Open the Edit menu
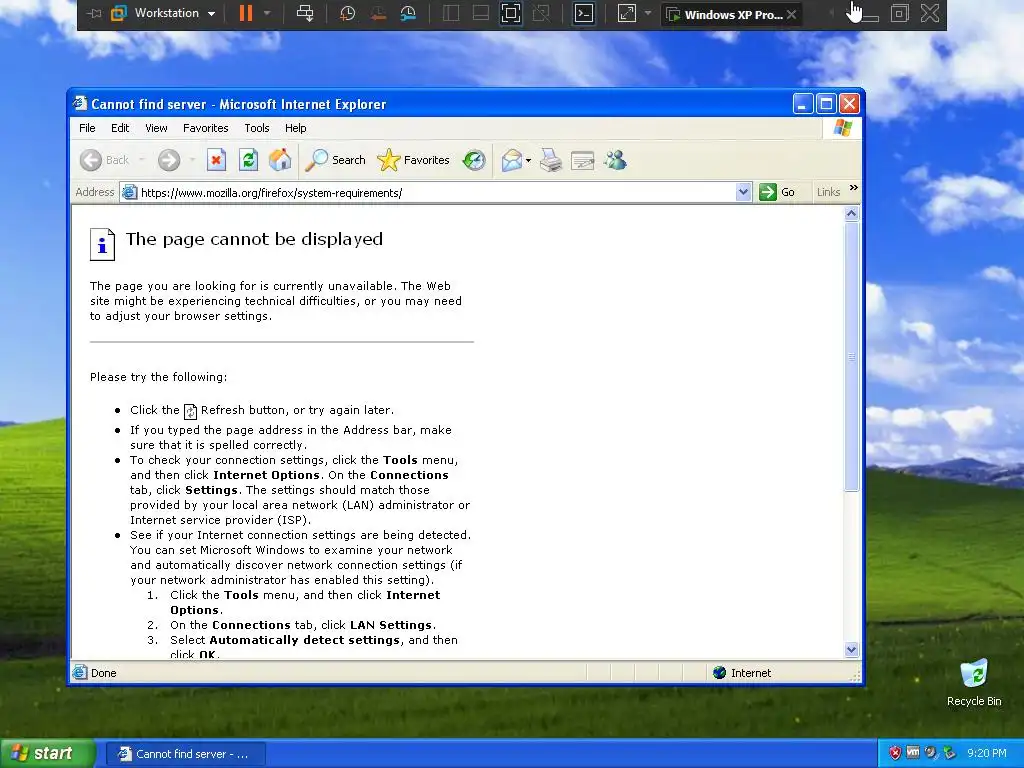Image resolution: width=1024 pixels, height=768 pixels. 120,128
